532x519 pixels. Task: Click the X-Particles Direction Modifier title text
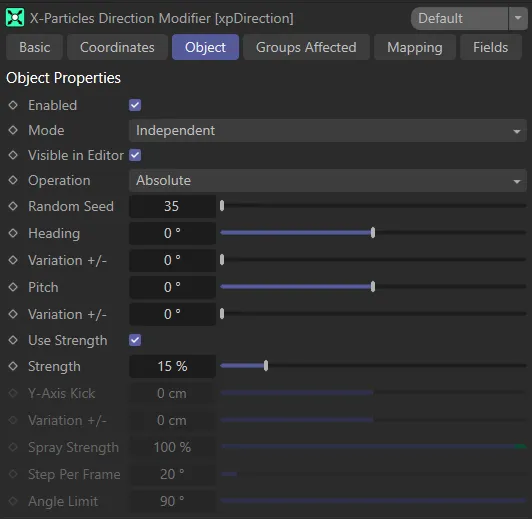click(x=162, y=18)
